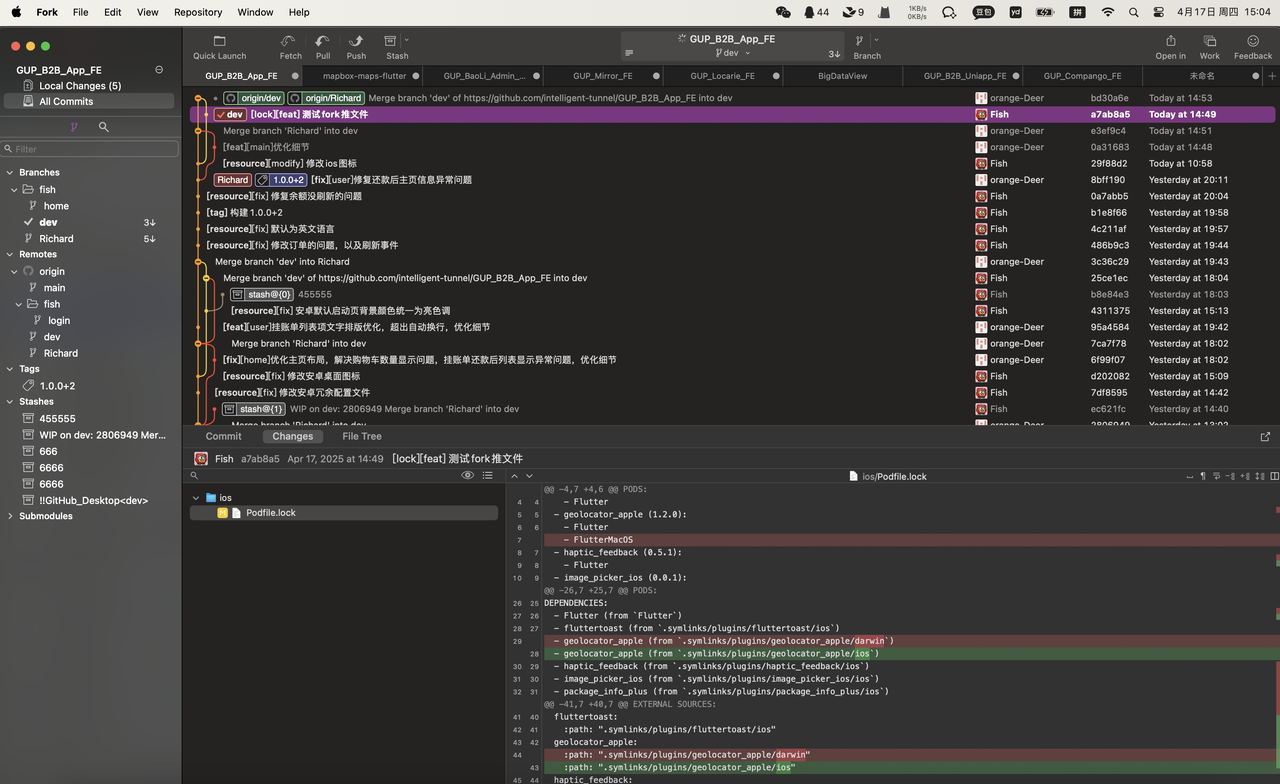The image size is (1280, 784).
Task: Select the Changes tab
Action: (x=293, y=436)
